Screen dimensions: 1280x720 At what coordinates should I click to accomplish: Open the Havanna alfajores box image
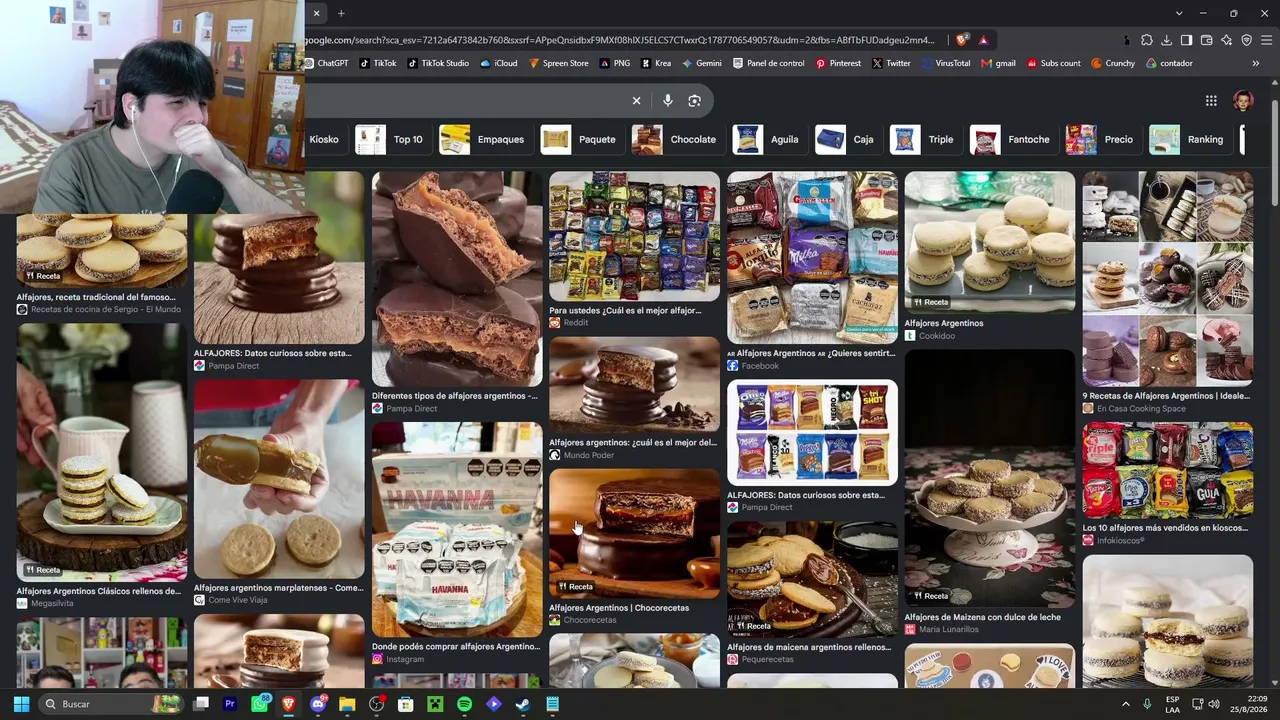pos(457,529)
